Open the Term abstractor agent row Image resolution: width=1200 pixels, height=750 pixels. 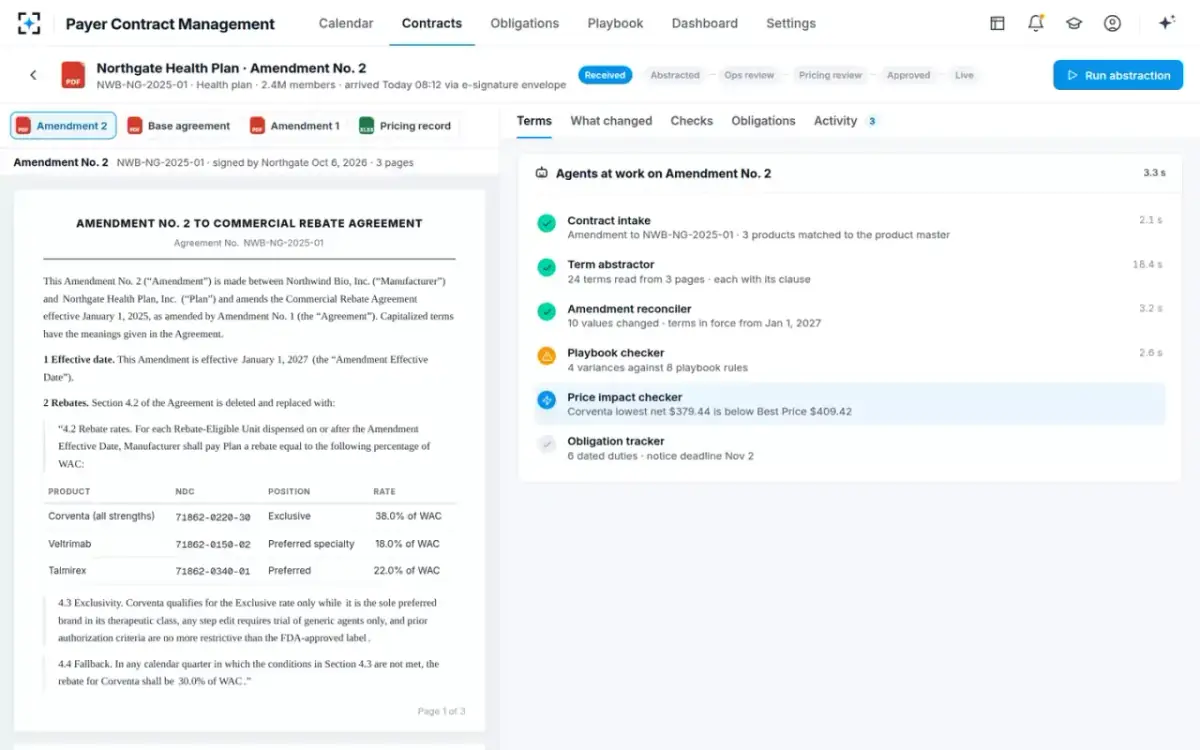point(850,271)
